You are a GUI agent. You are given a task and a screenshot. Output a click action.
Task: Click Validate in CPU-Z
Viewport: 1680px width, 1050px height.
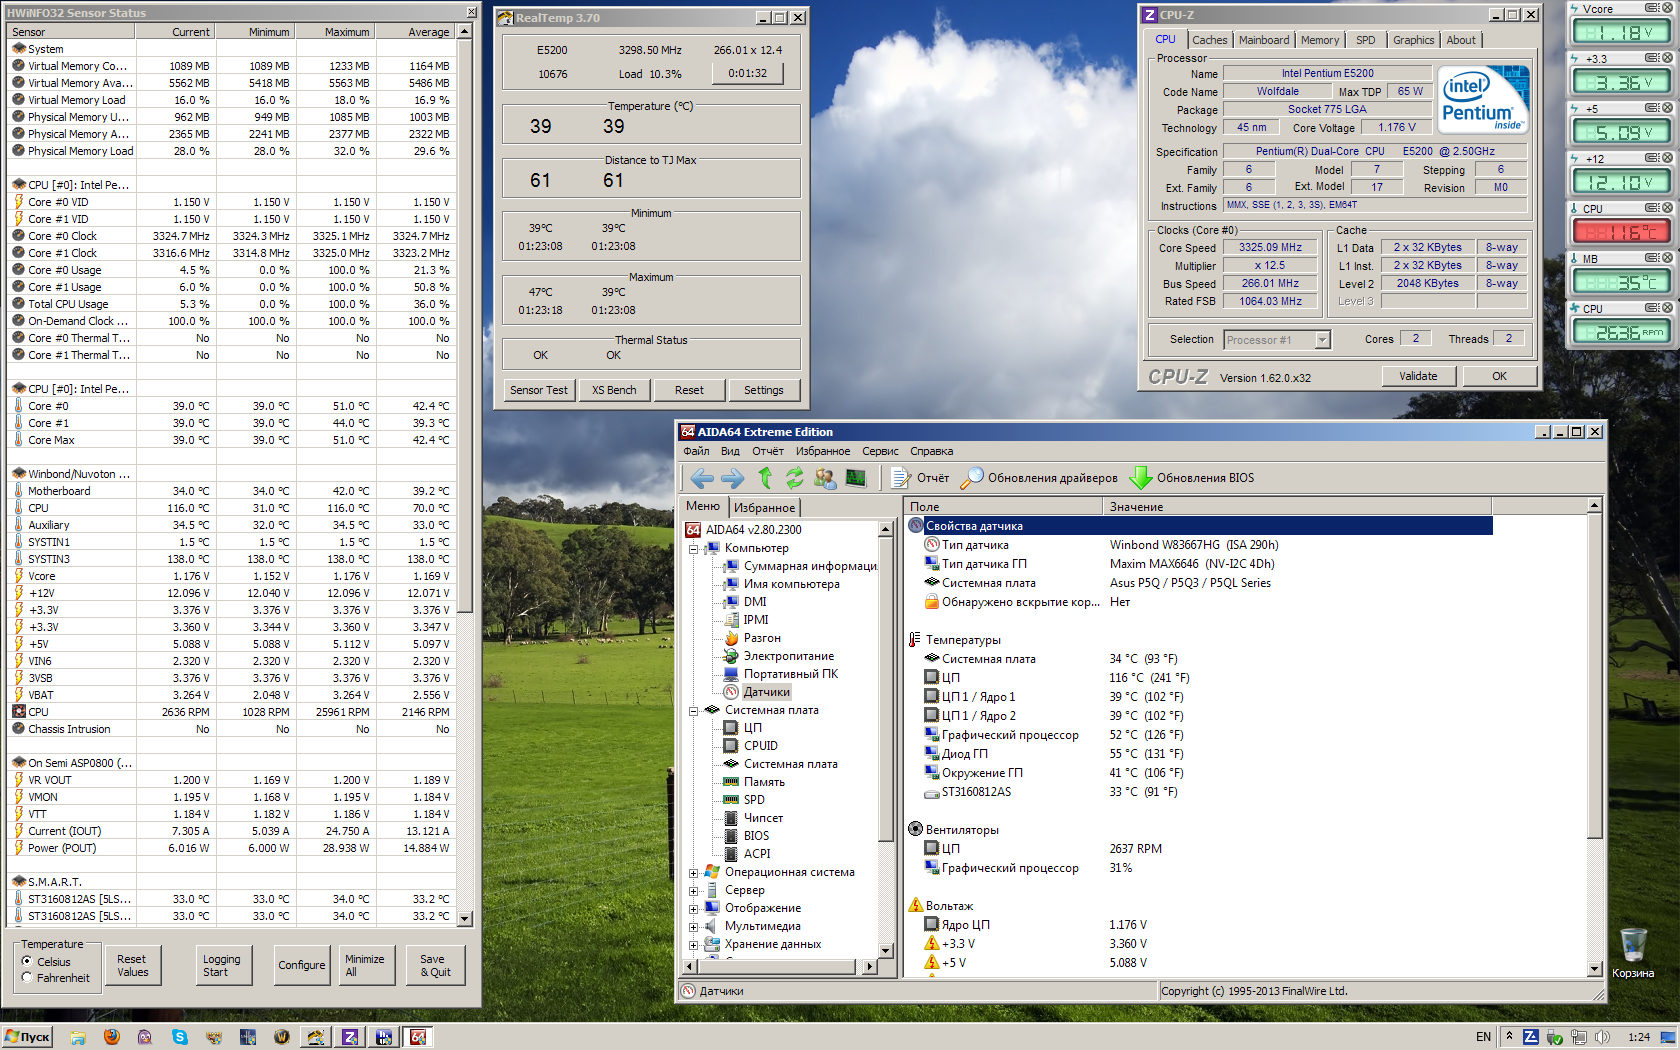[x=1418, y=376]
